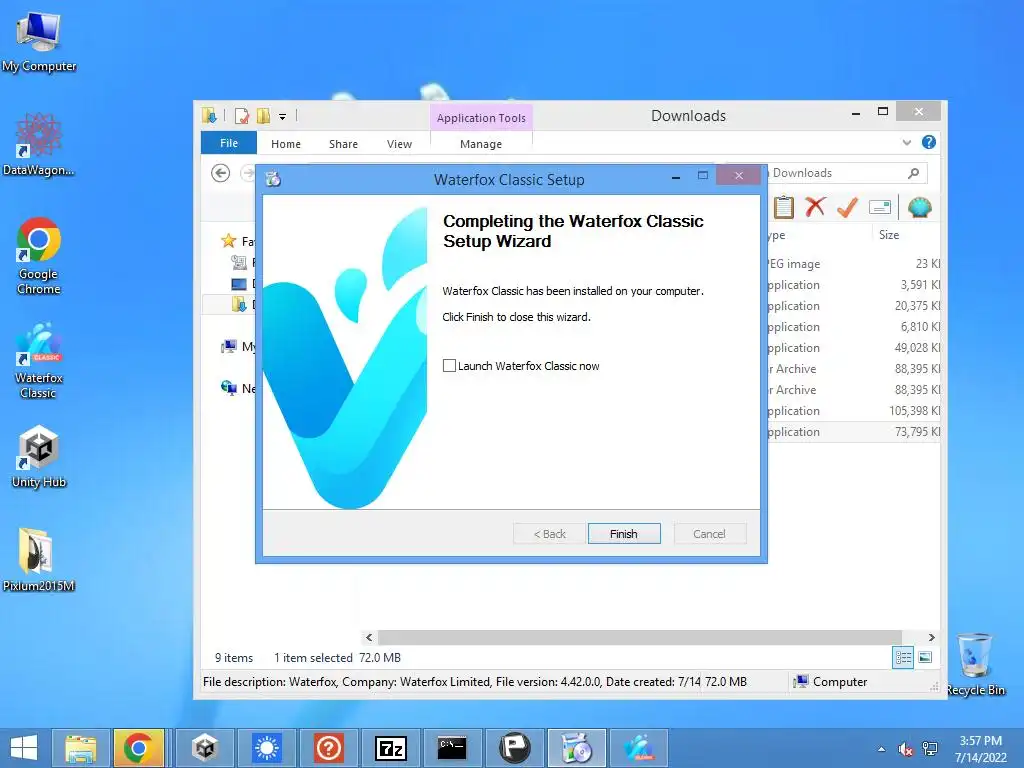The height and width of the screenshot is (768, 1024).
Task: Open Waterfox Classic desktop shortcut
Action: (x=39, y=360)
